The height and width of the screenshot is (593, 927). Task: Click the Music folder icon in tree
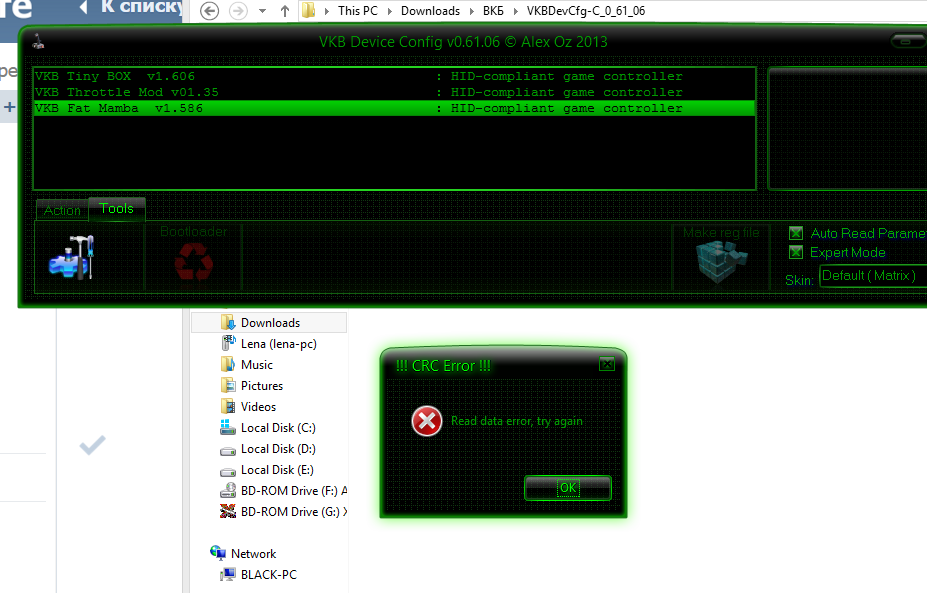point(228,364)
